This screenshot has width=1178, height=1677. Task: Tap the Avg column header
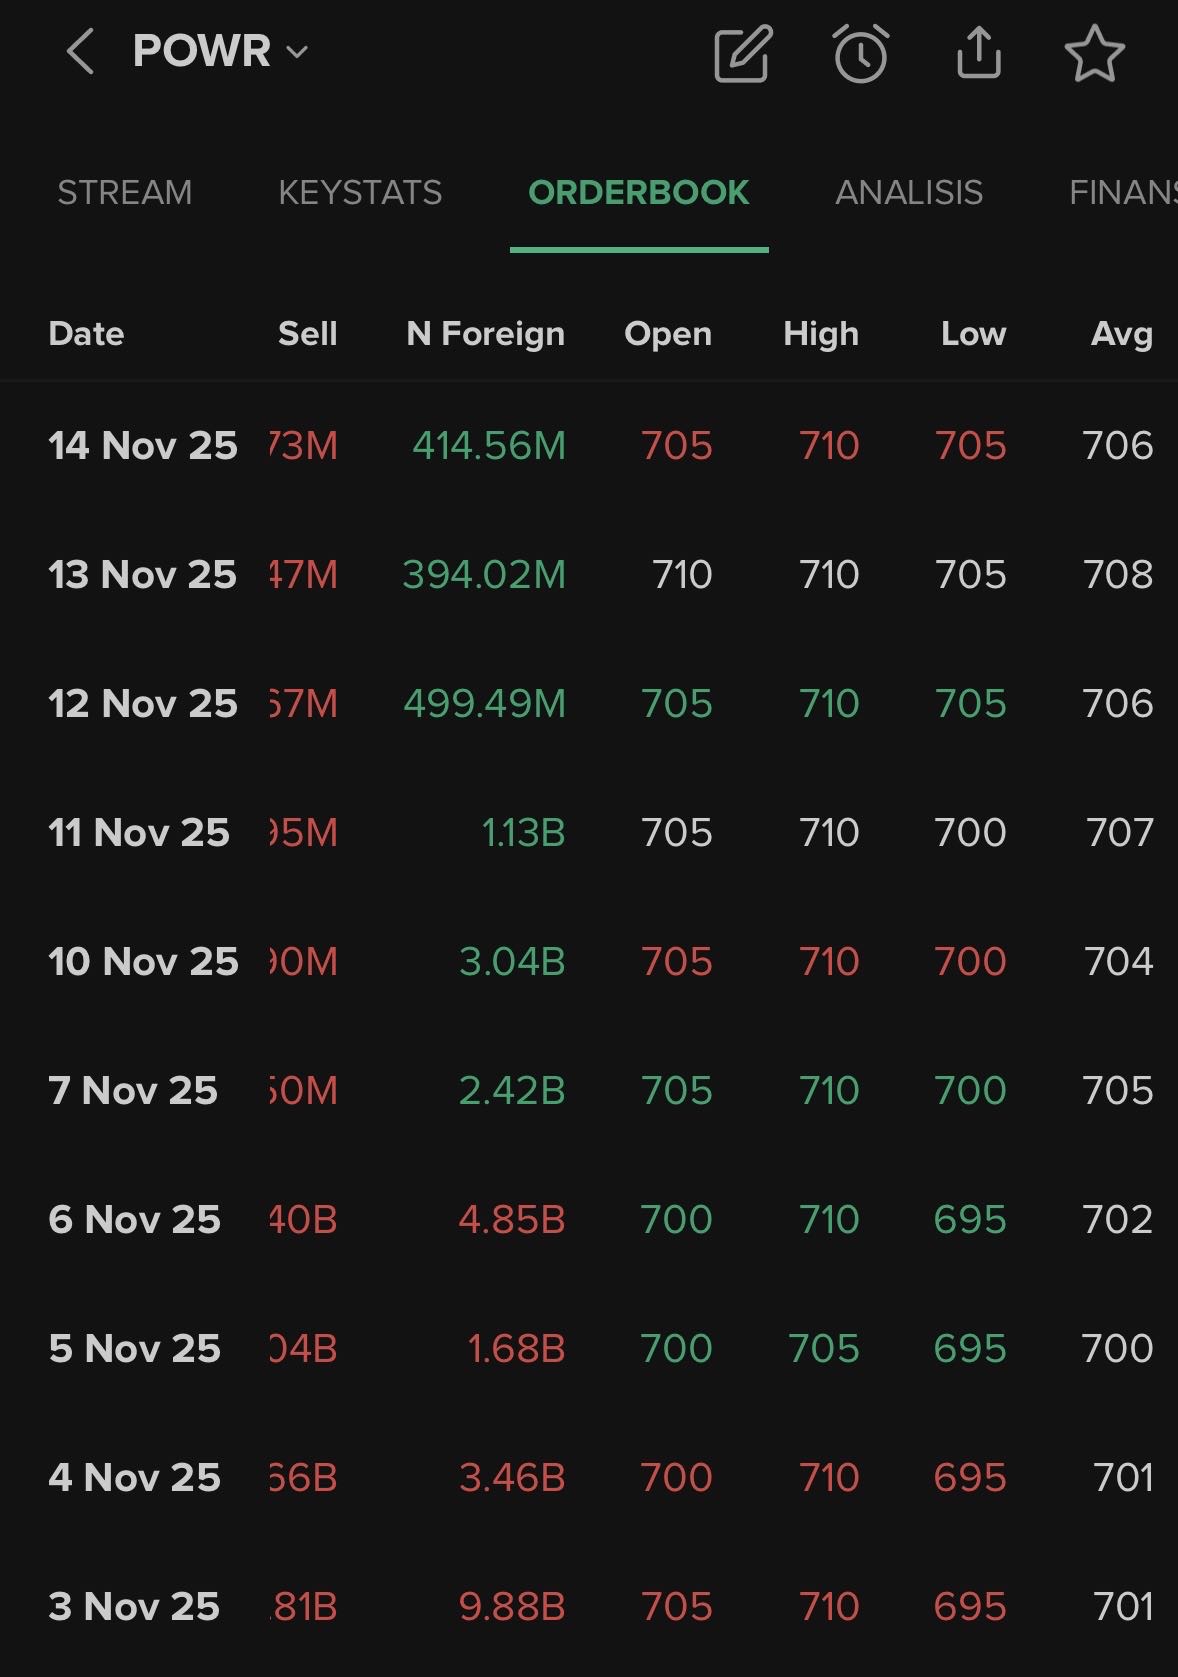[1121, 334]
